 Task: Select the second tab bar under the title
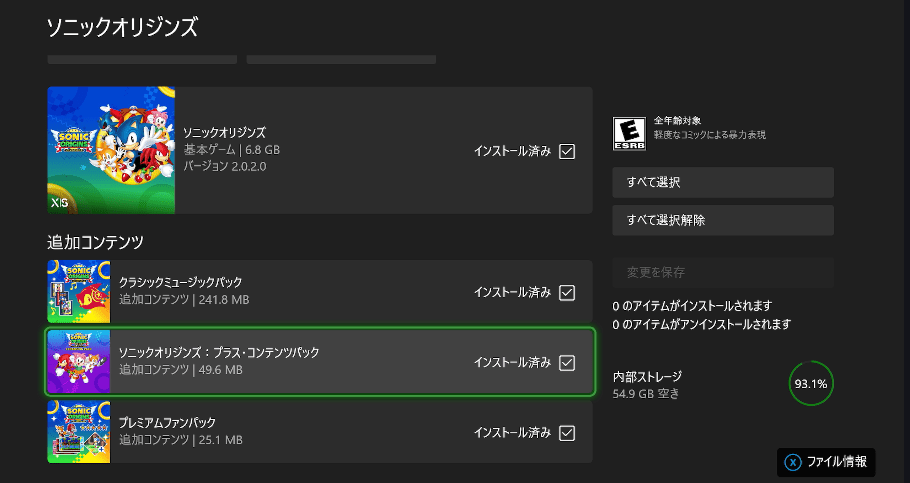(x=341, y=59)
